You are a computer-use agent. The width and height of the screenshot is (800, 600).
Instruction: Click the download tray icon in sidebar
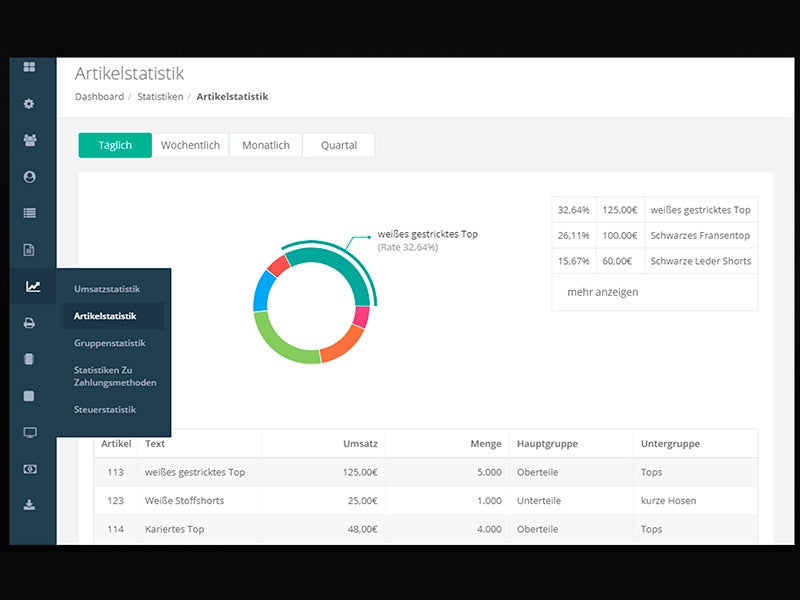[29, 505]
